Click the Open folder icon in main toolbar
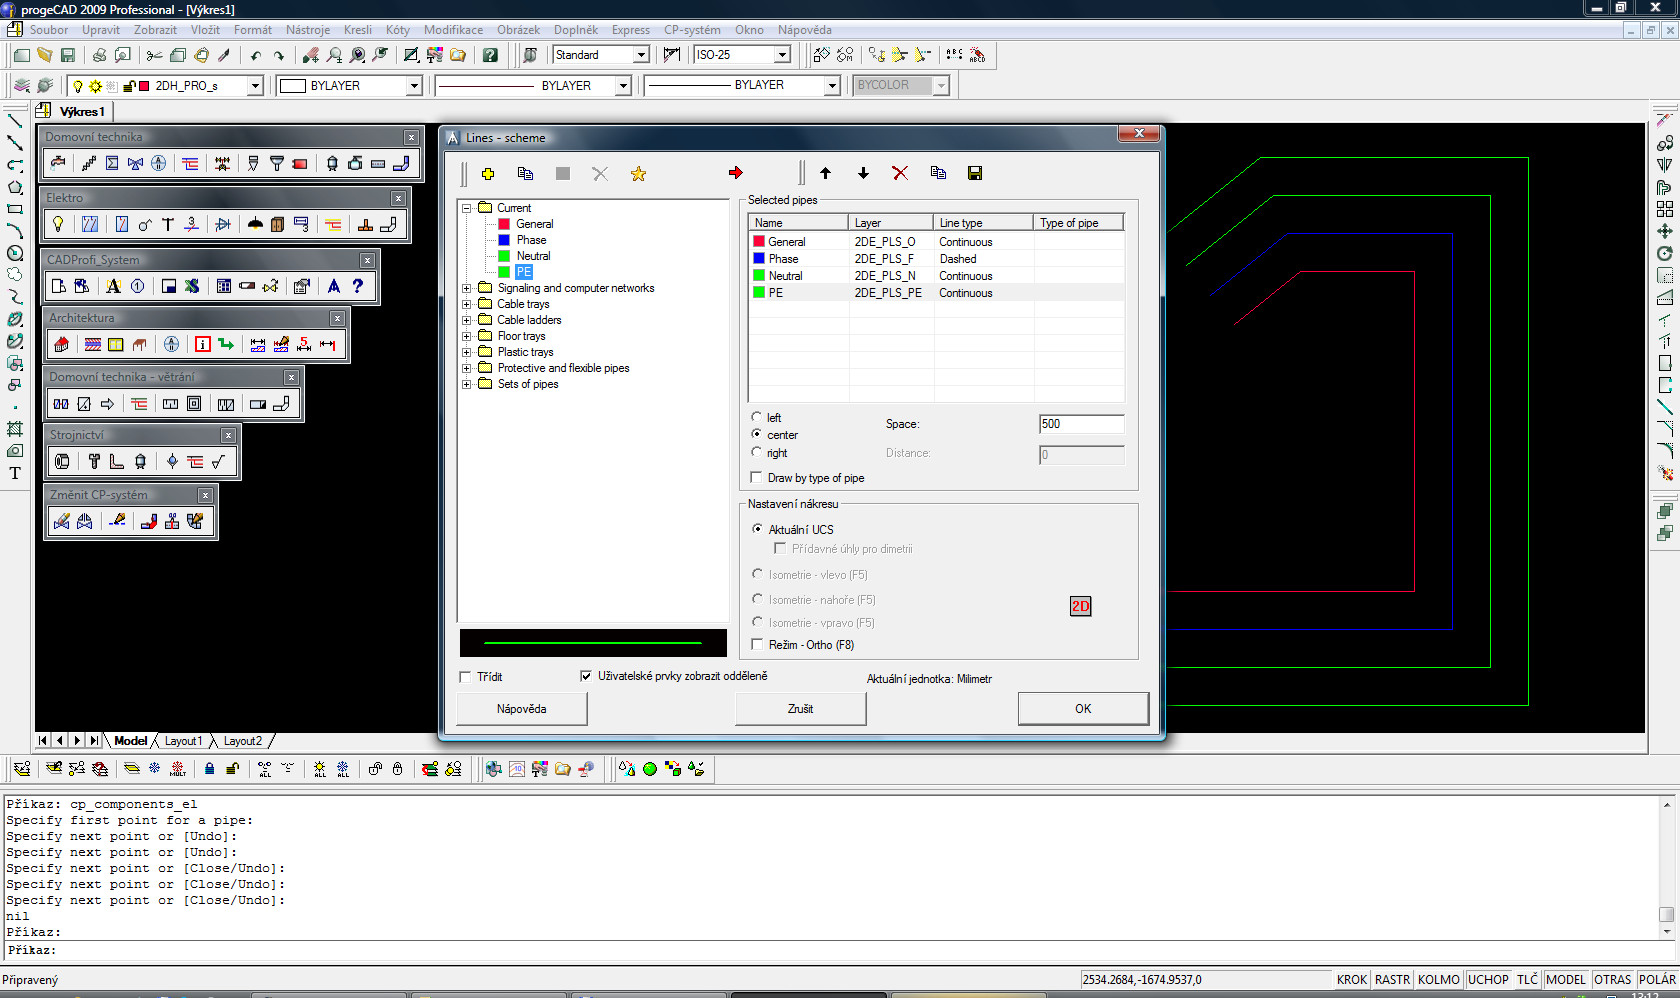 pos(45,55)
